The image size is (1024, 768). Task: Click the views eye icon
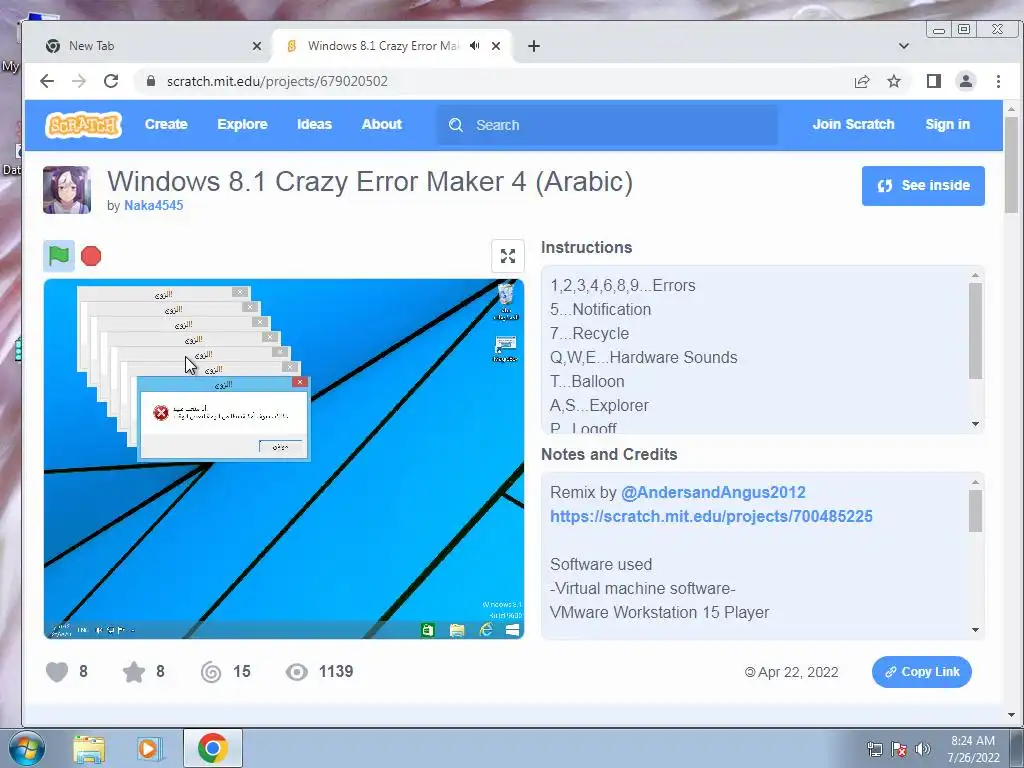(296, 672)
